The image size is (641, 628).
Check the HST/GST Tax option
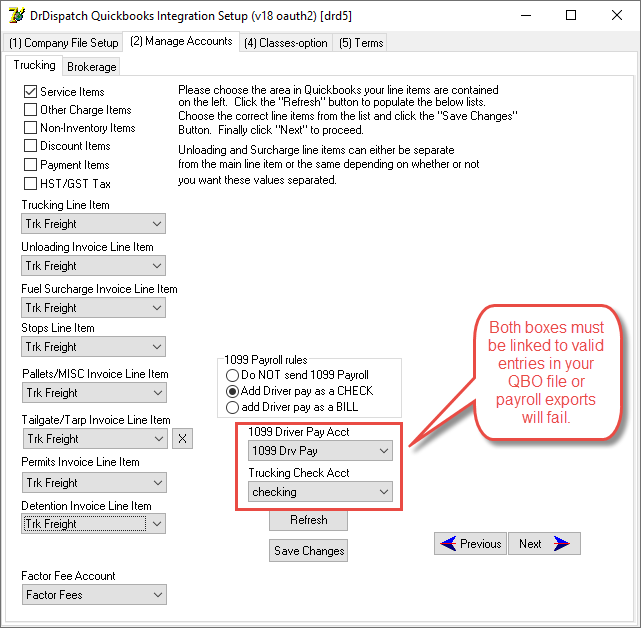pos(30,184)
